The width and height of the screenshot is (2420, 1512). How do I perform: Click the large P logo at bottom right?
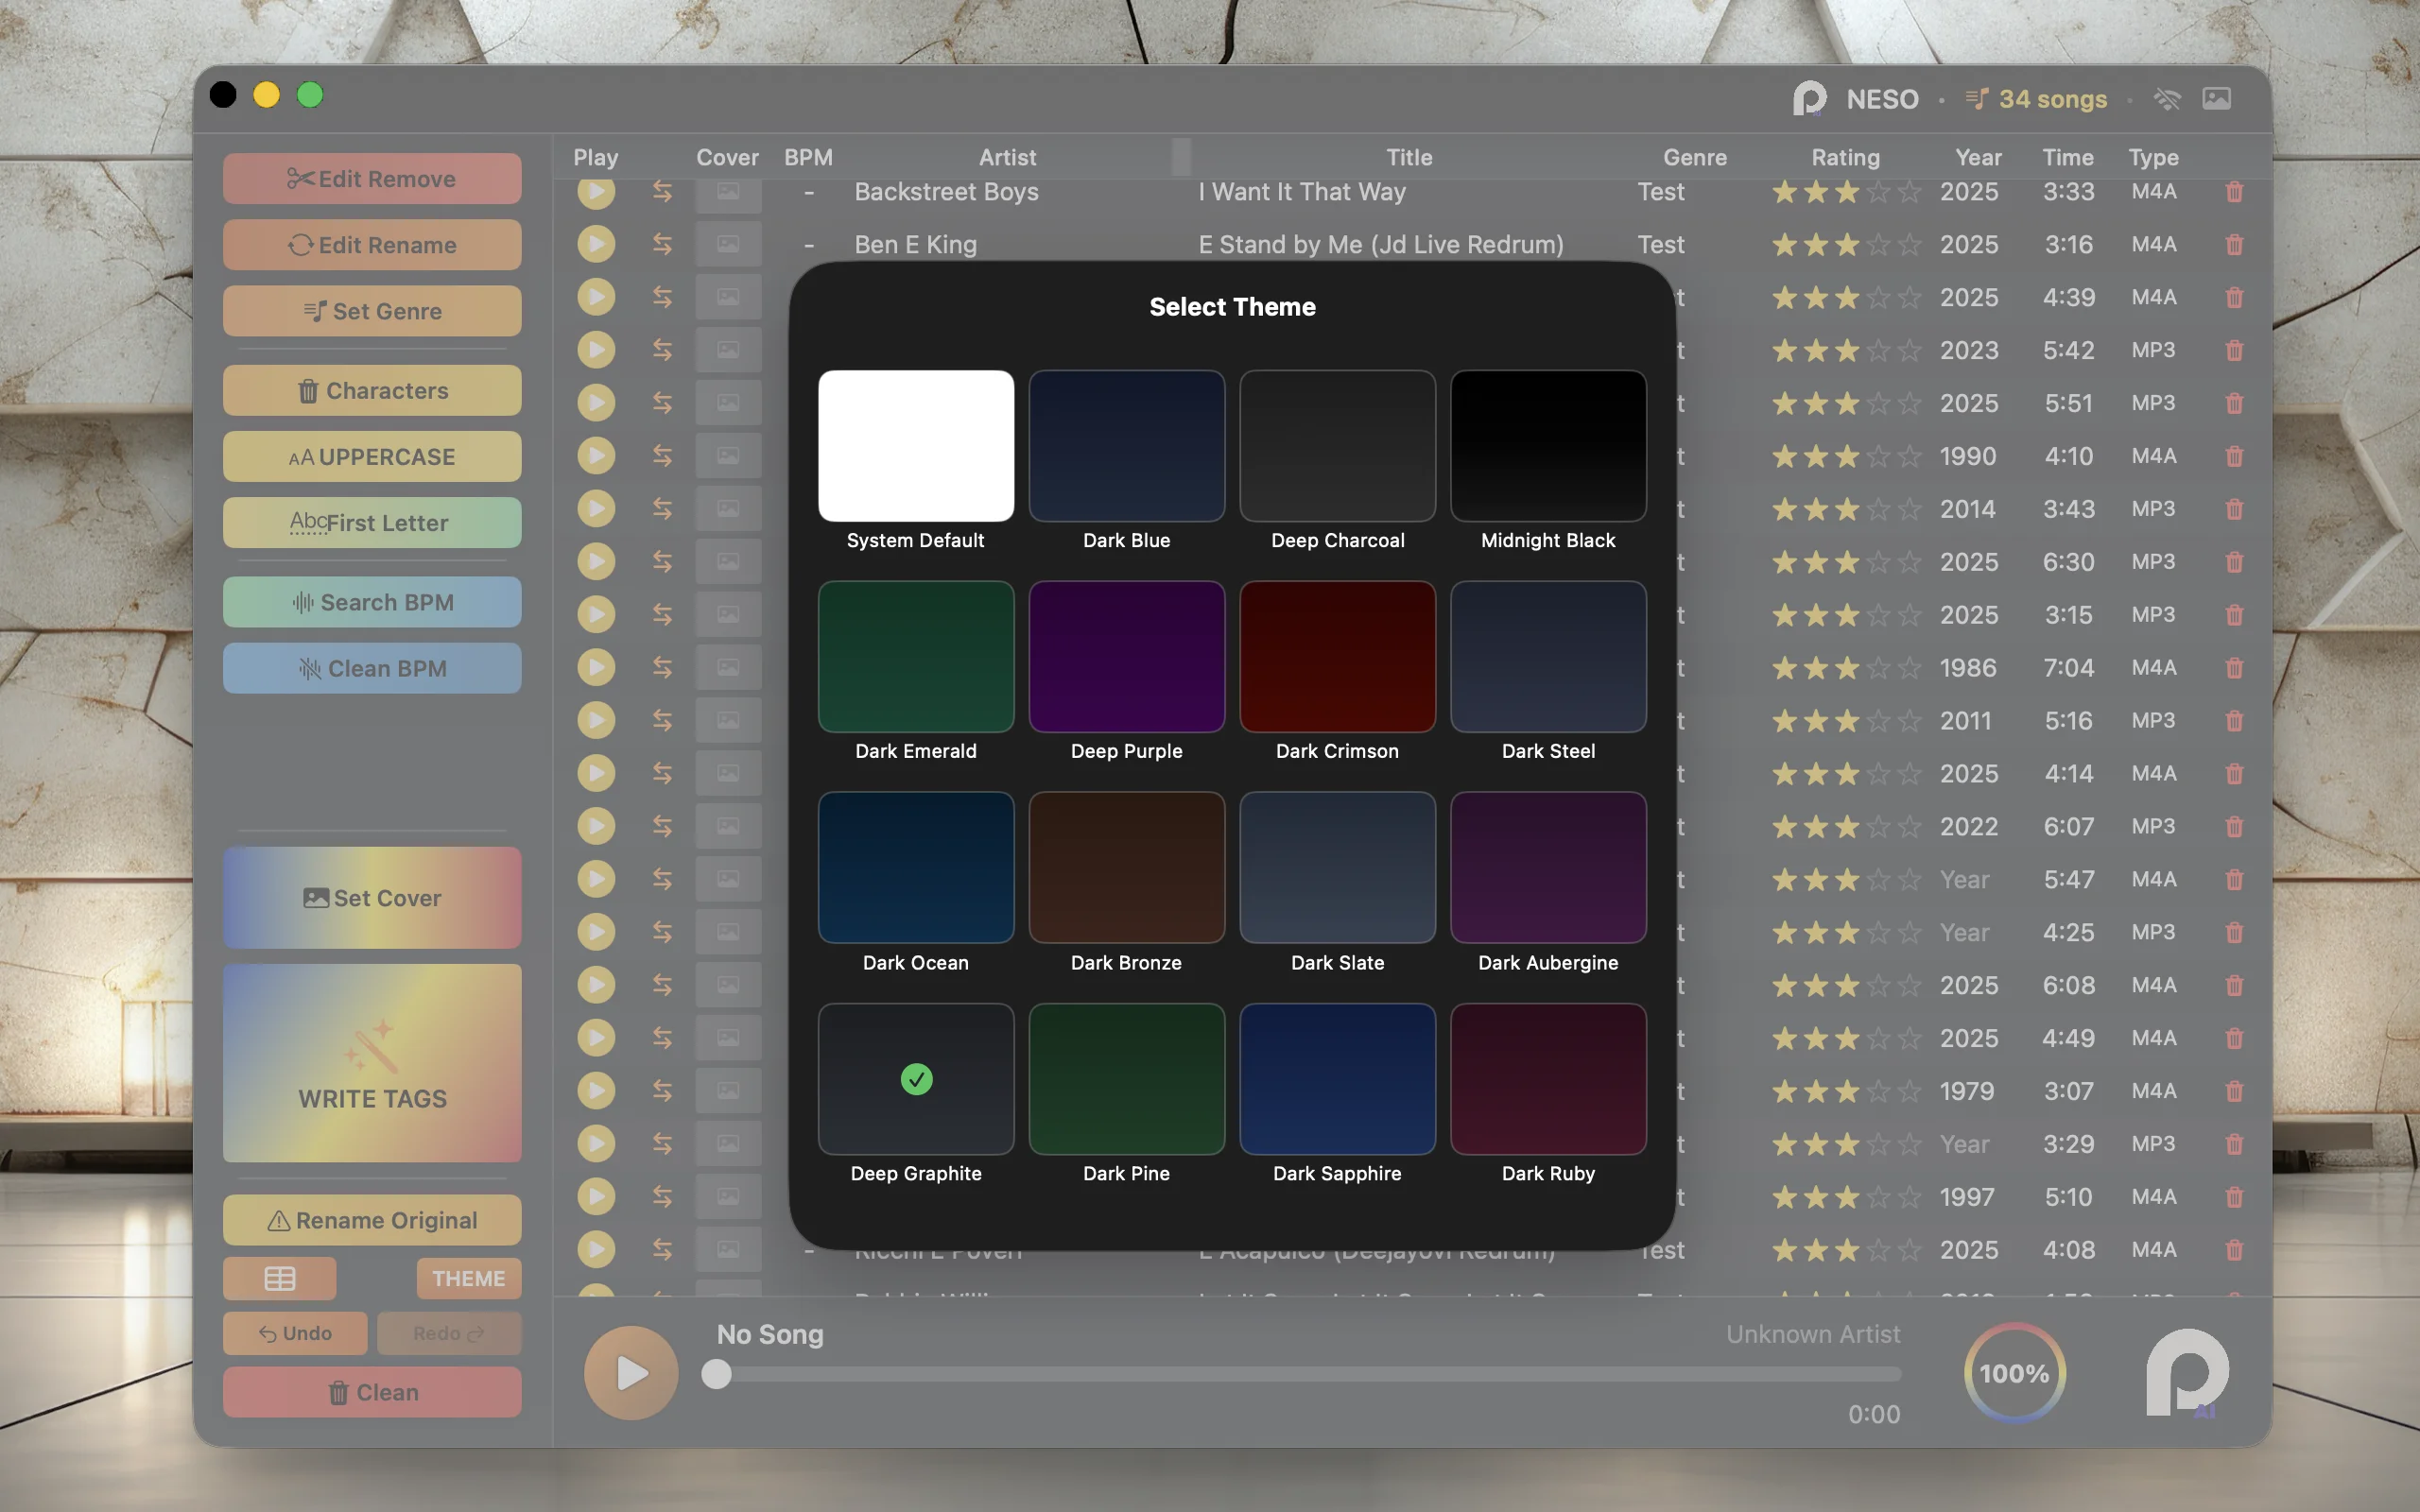(x=2187, y=1372)
